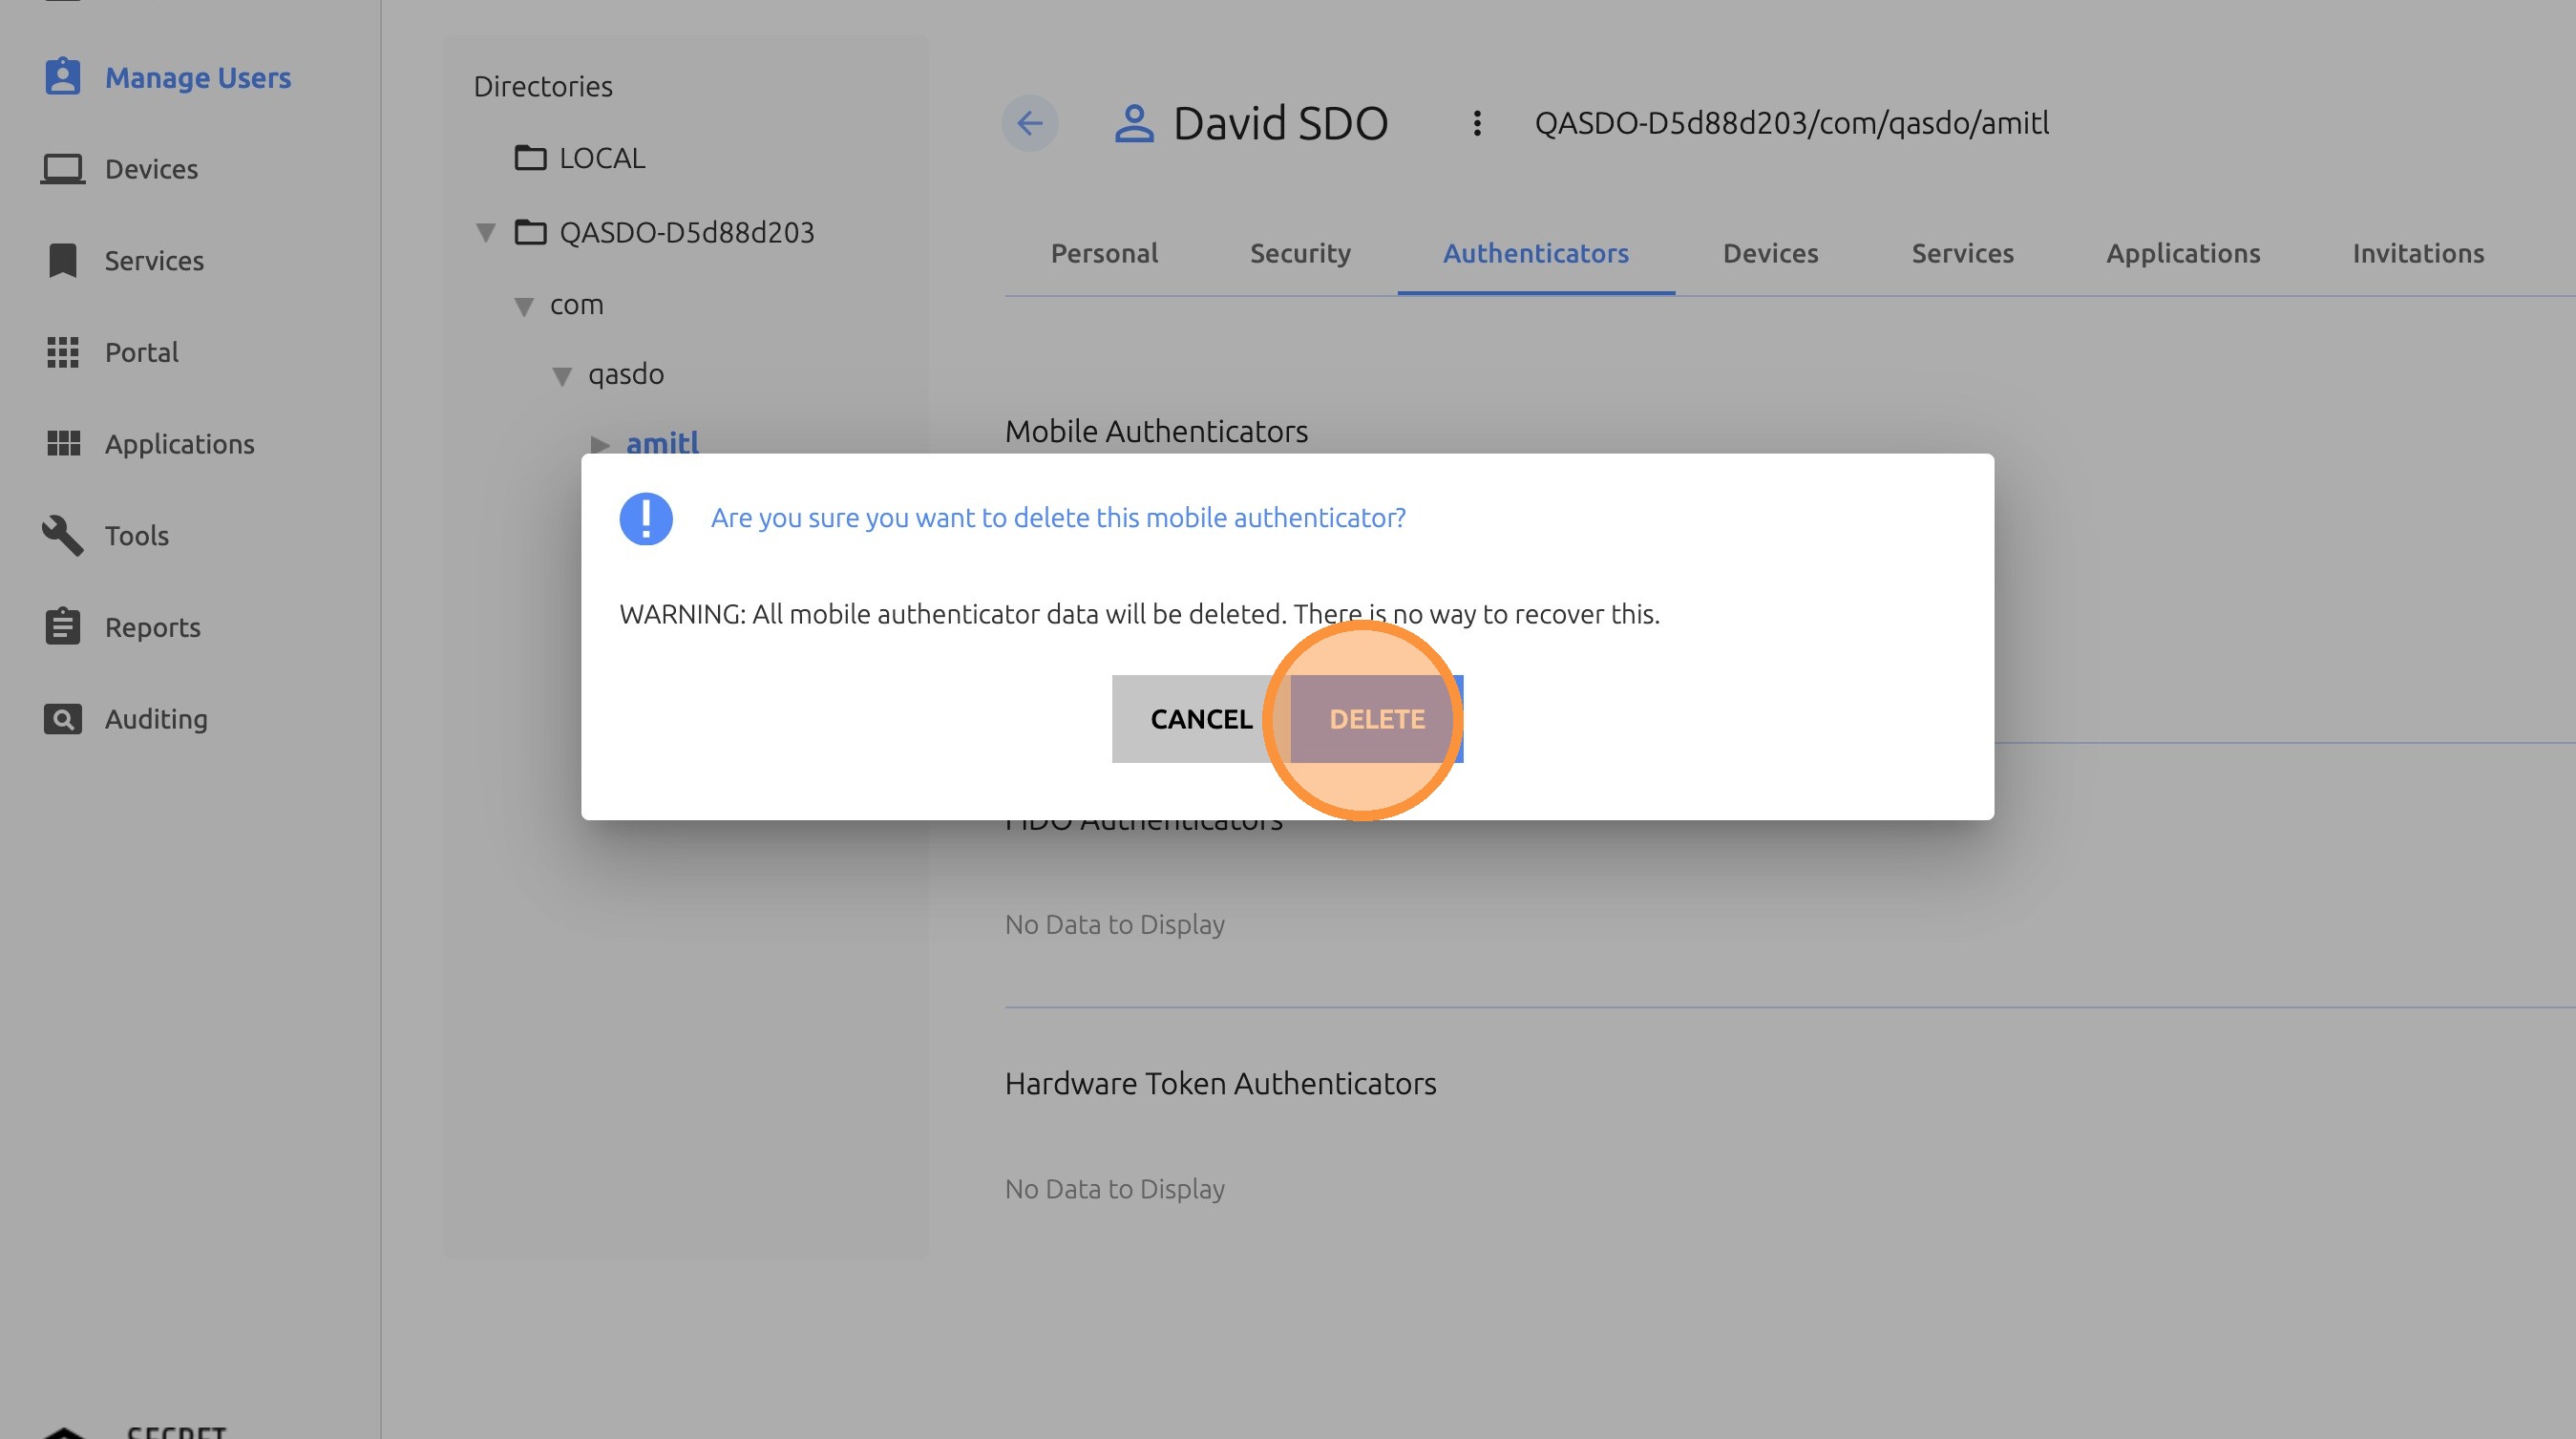Click the Manage Users badge icon
Screen dimensions: 2576x1439
coord(62,77)
